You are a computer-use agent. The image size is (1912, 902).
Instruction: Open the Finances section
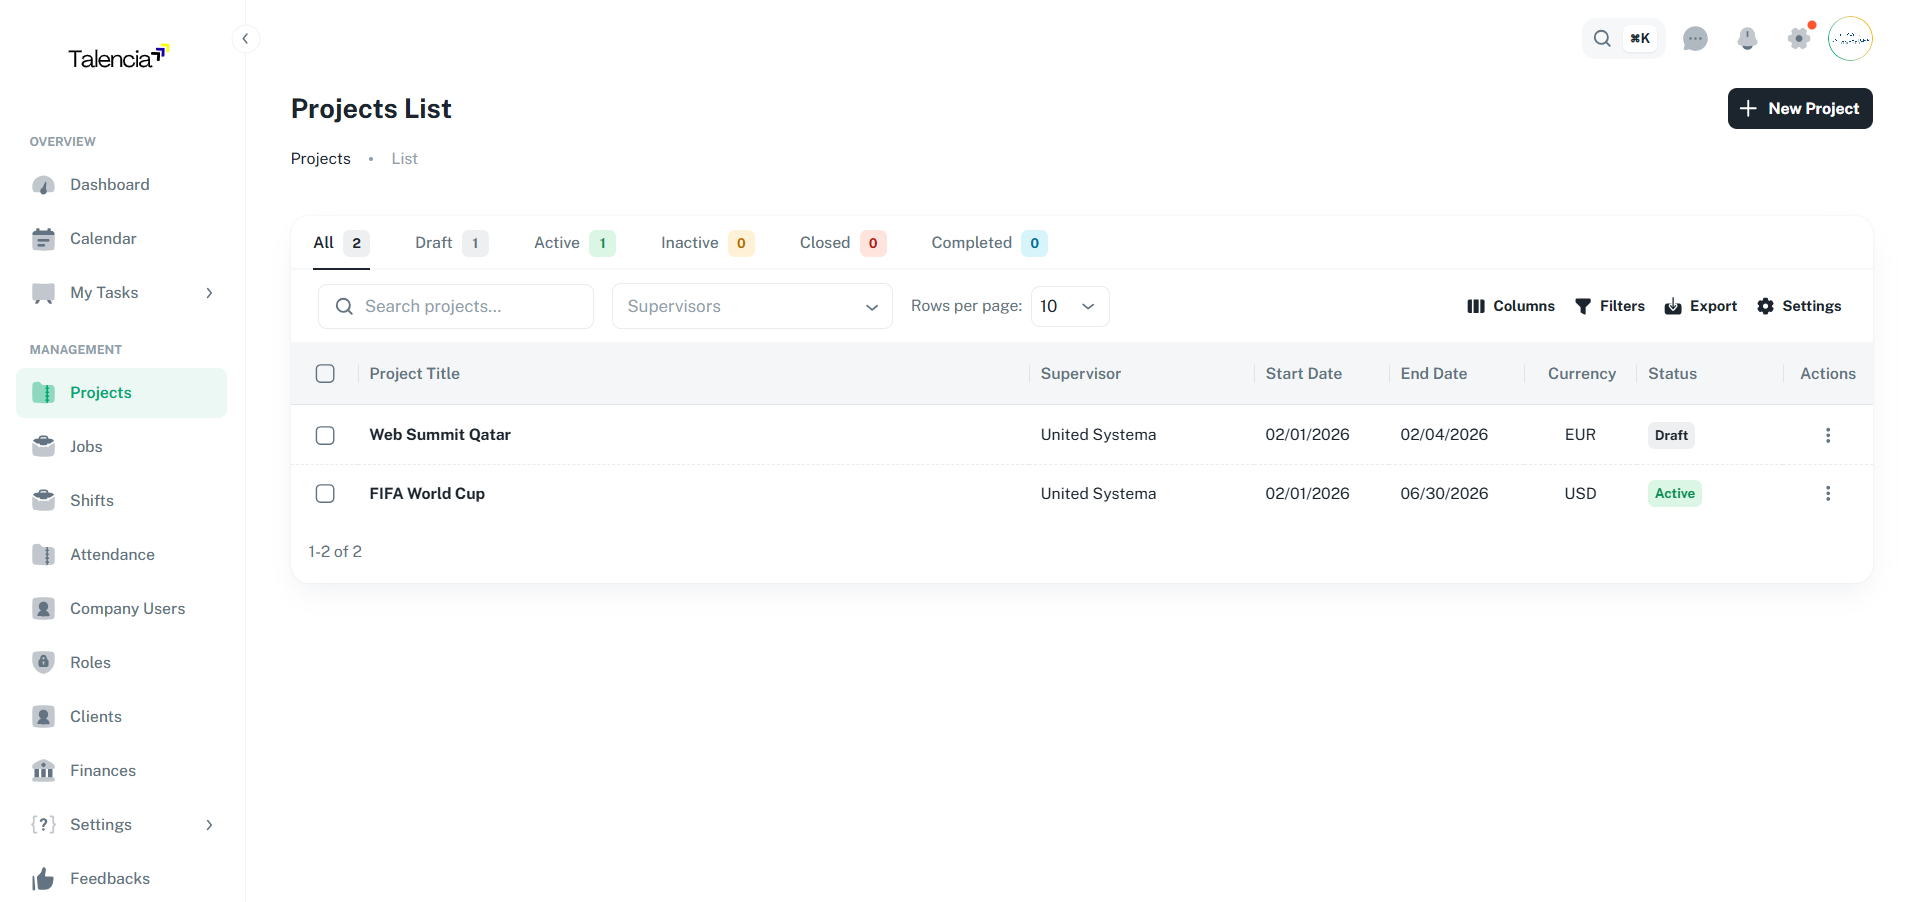(x=103, y=770)
